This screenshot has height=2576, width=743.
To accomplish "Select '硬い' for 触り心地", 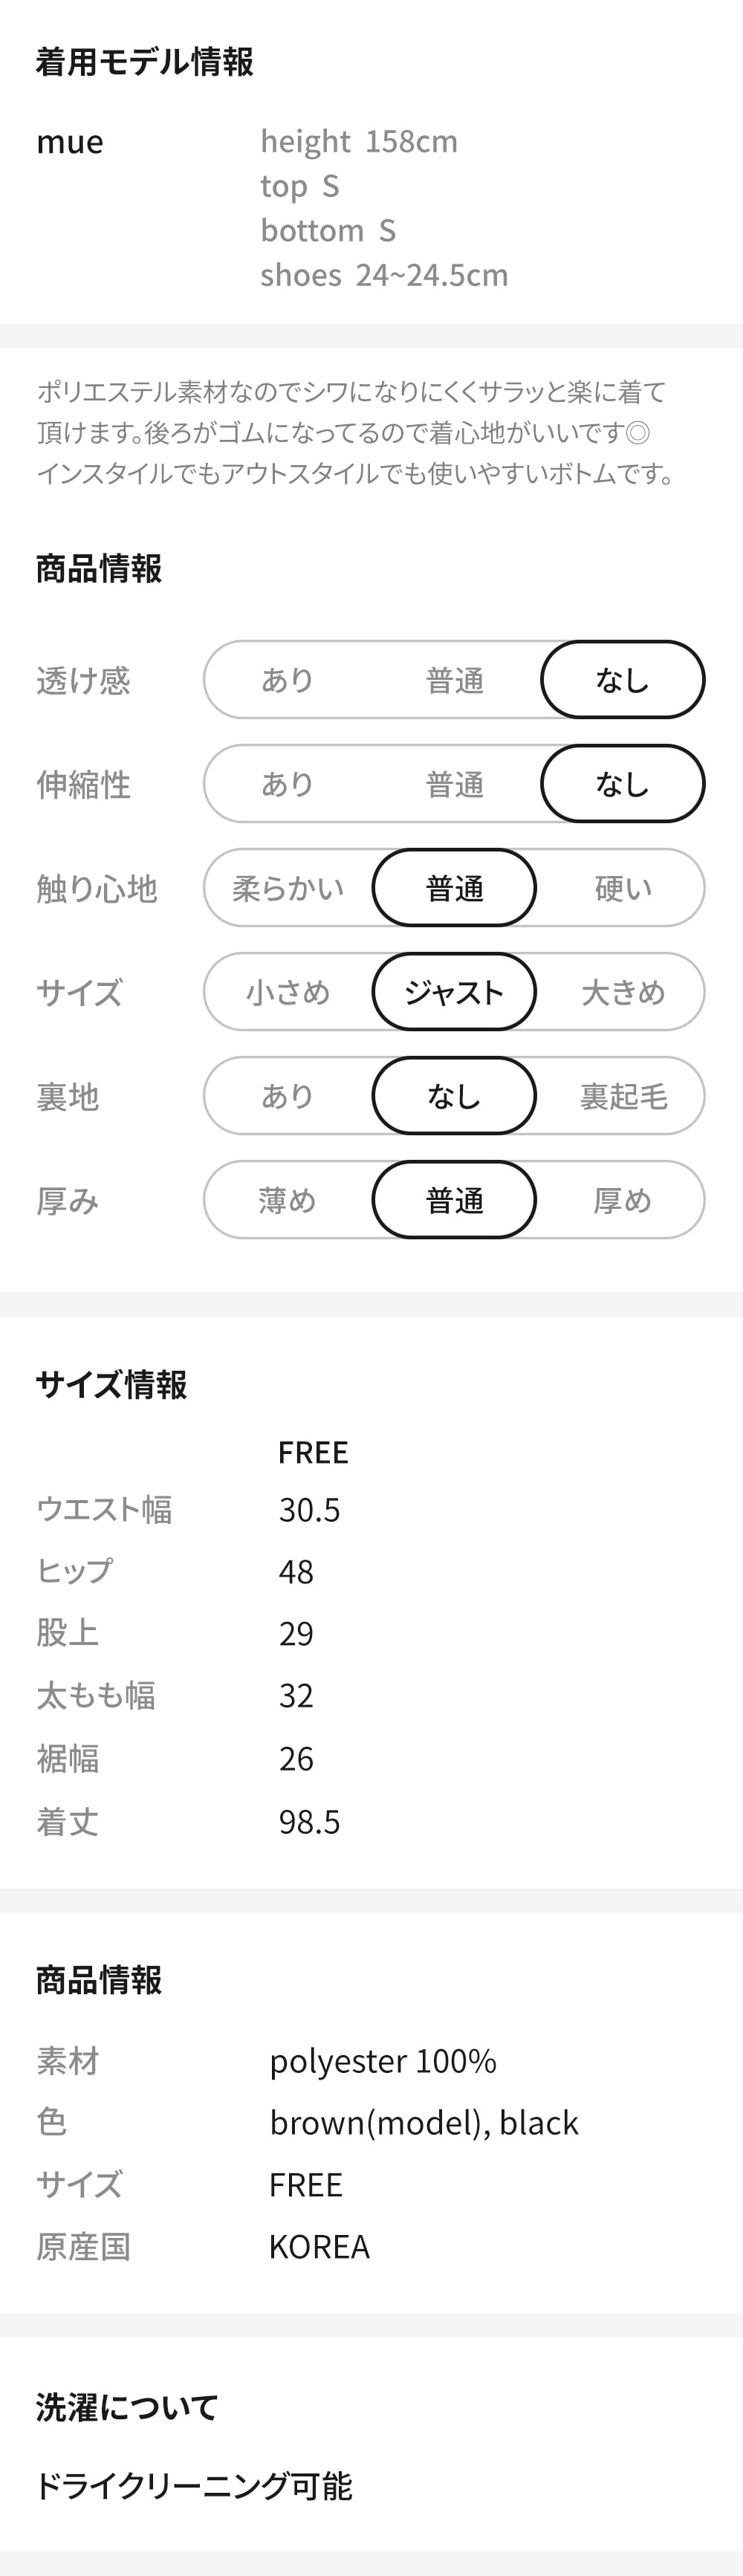I will 622,888.
